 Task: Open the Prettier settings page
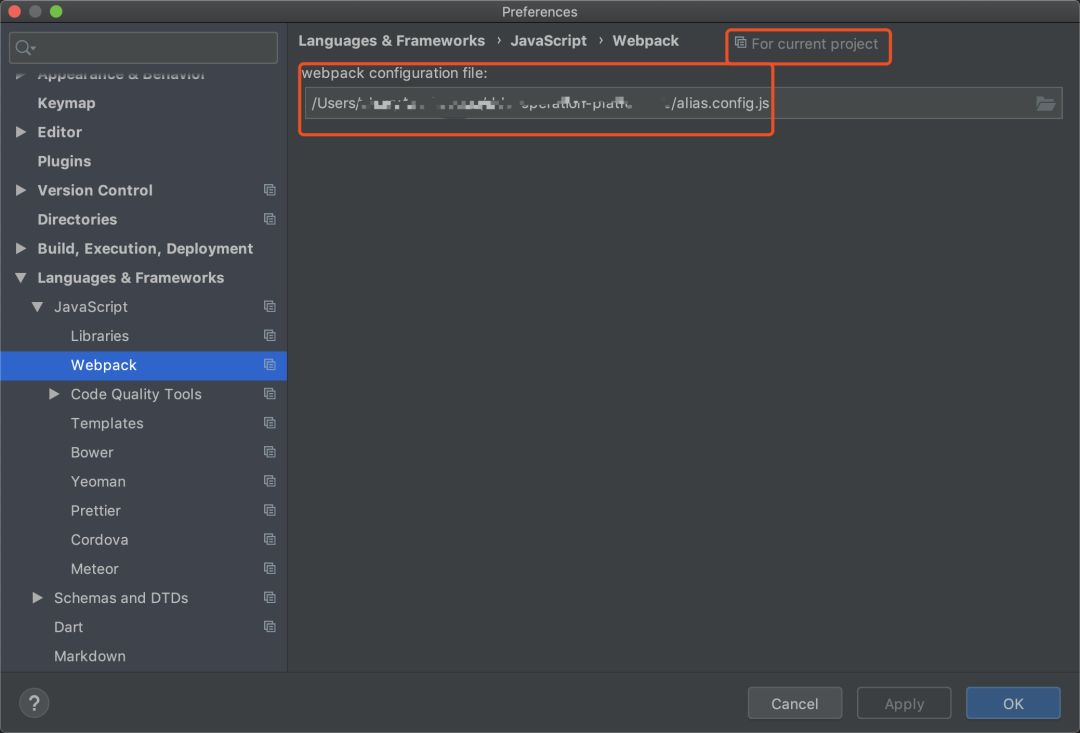[95, 510]
